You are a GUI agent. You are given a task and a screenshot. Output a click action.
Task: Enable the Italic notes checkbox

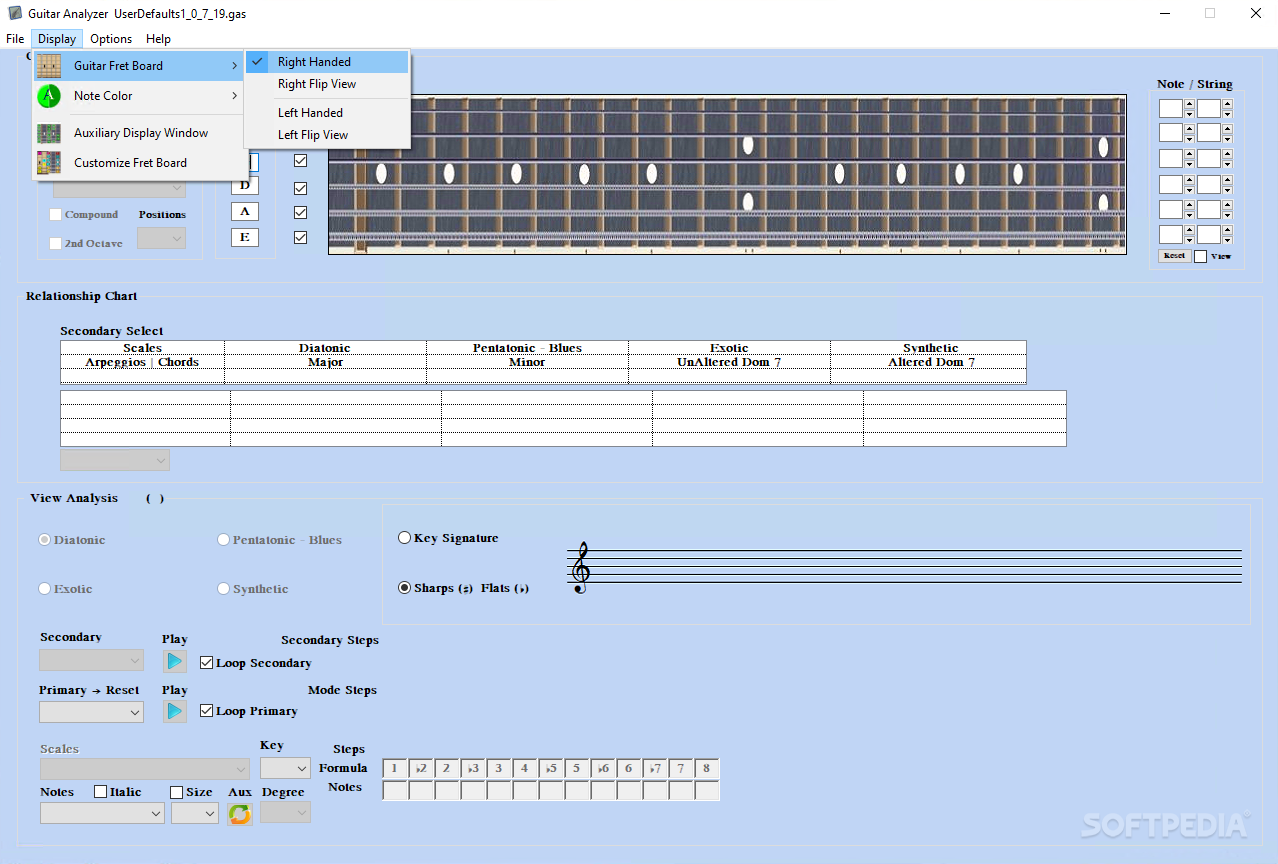pos(101,792)
